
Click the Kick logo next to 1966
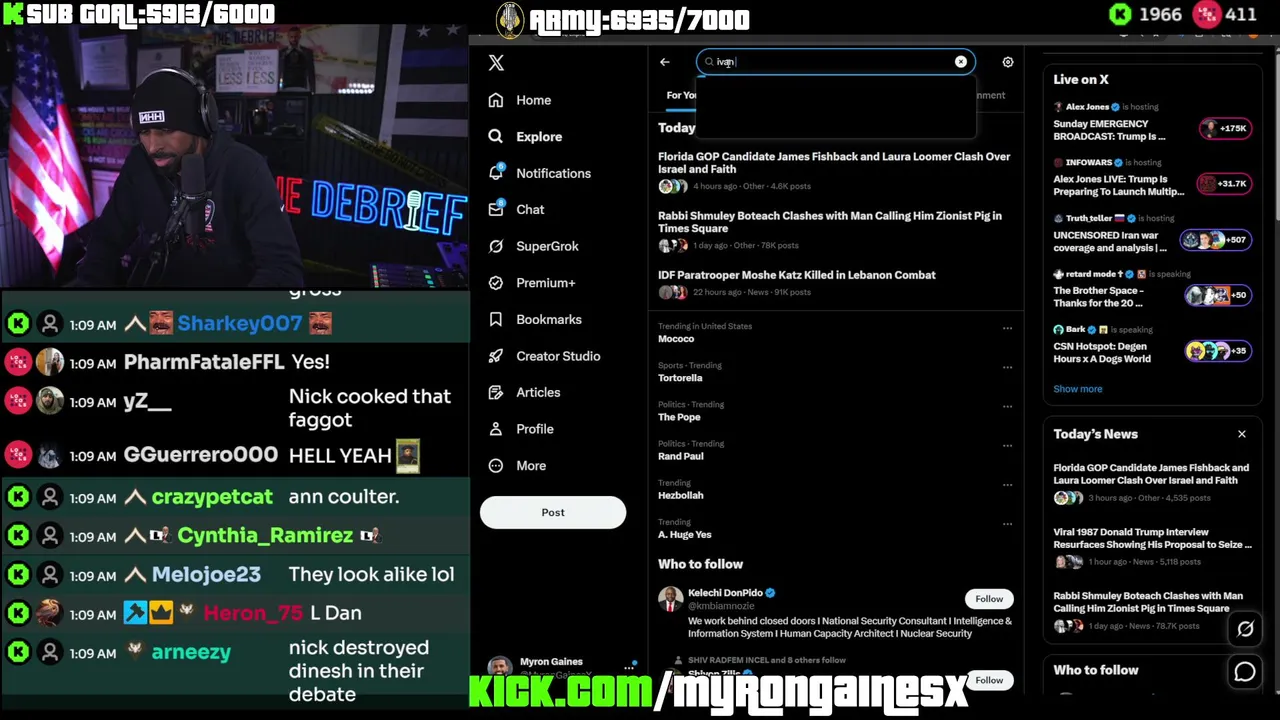tap(1120, 14)
